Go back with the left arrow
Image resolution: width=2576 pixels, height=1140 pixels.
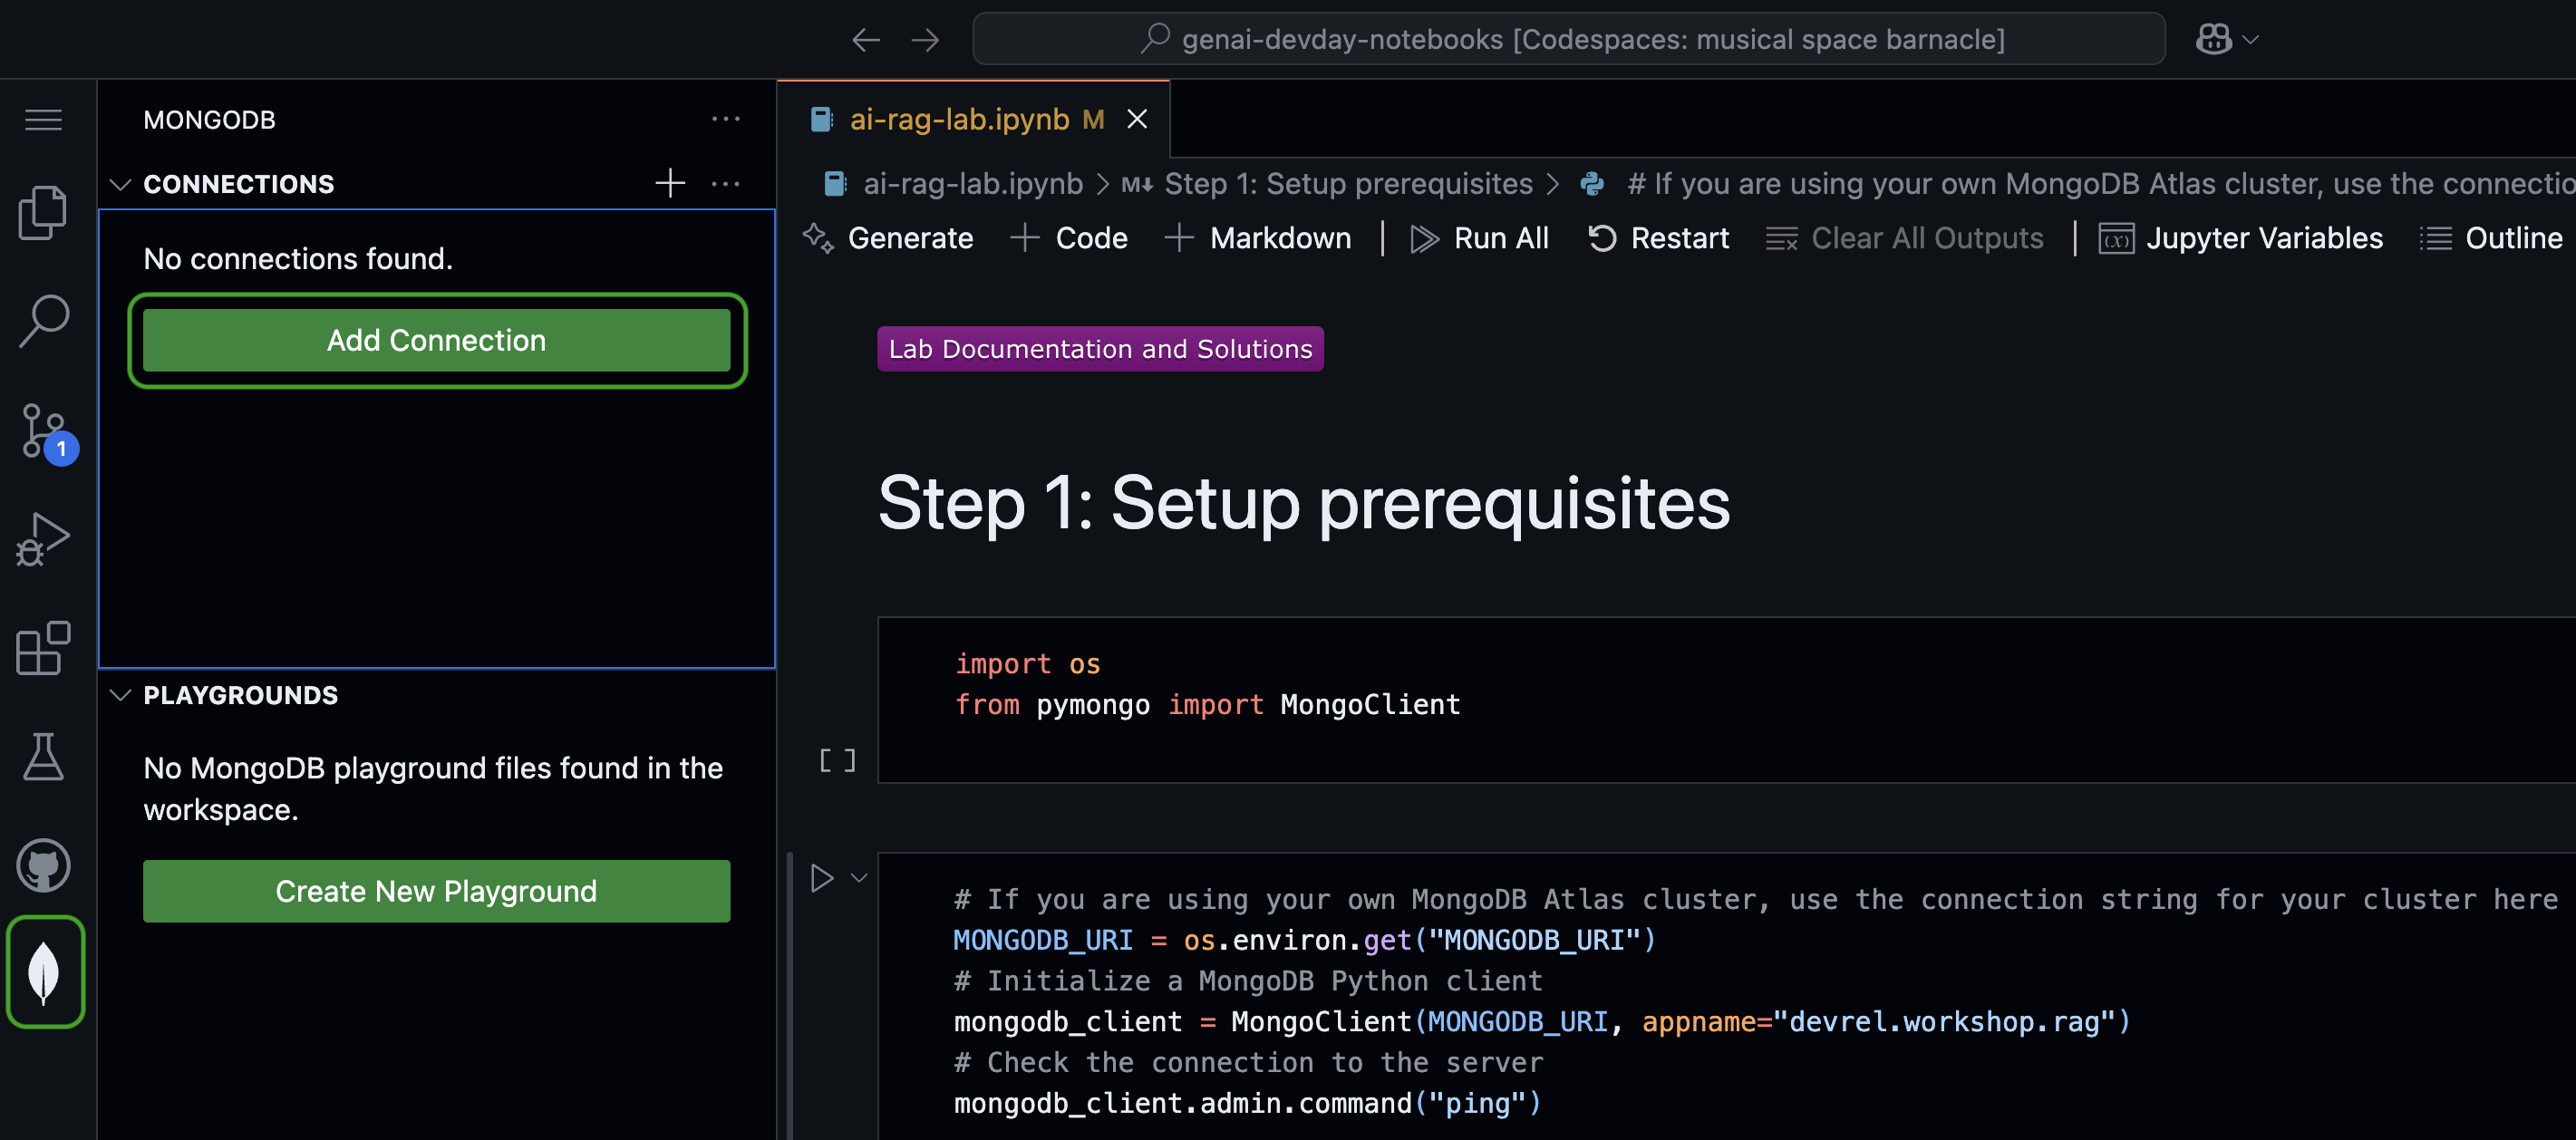click(x=866, y=39)
